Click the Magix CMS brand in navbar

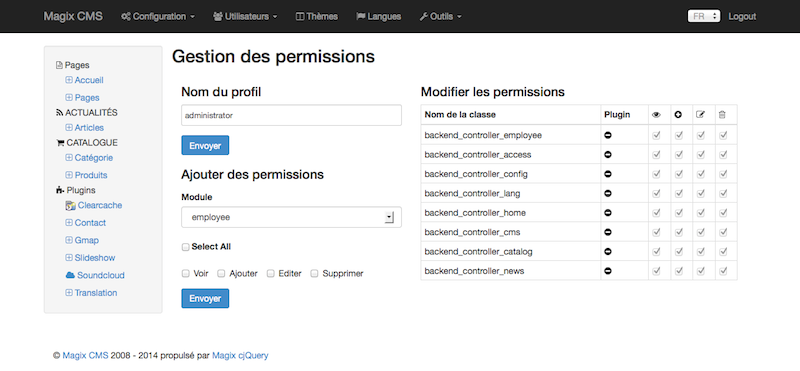[x=73, y=16]
